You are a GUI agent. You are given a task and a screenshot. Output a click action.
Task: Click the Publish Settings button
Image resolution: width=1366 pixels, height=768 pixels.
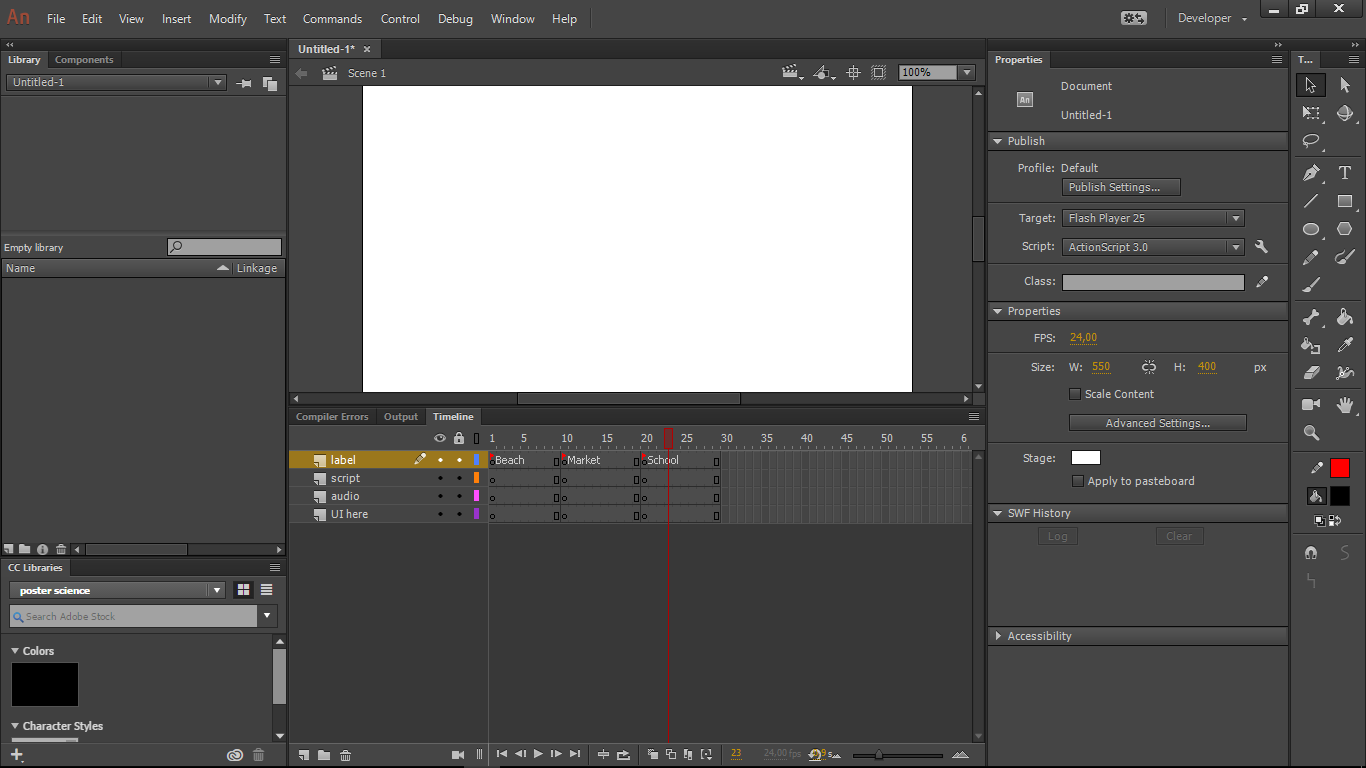tap(1121, 187)
